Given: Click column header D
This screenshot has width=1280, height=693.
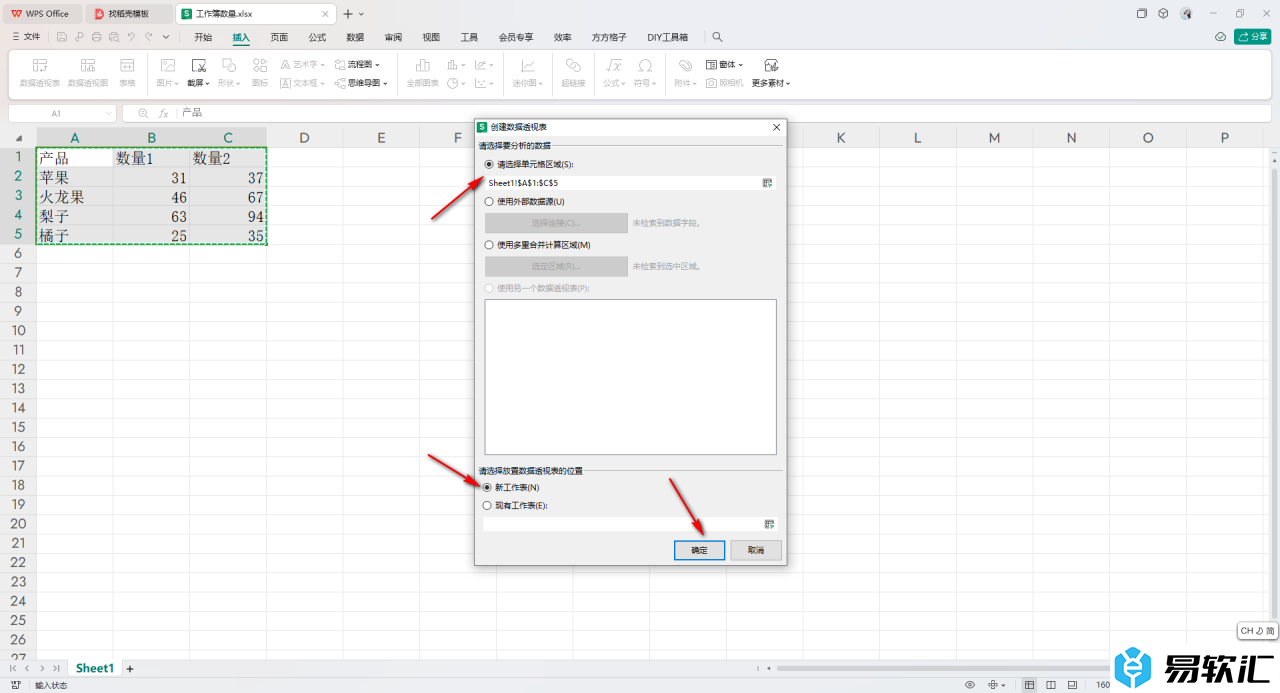Looking at the screenshot, I should (304, 138).
